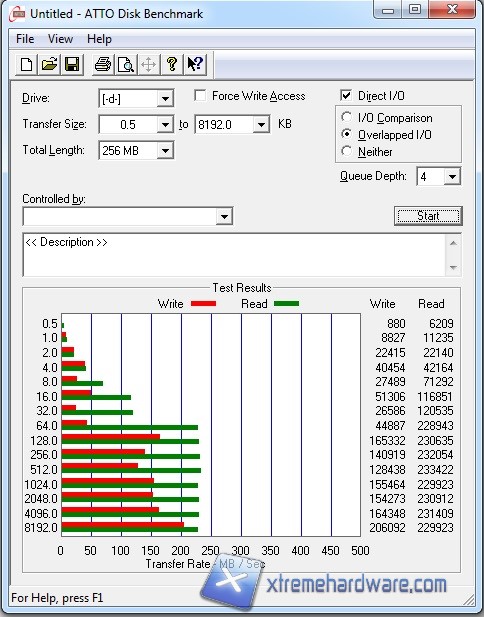The image size is (484, 617).
Task: Click the four-arrow move toolbar icon
Action: click(x=148, y=64)
